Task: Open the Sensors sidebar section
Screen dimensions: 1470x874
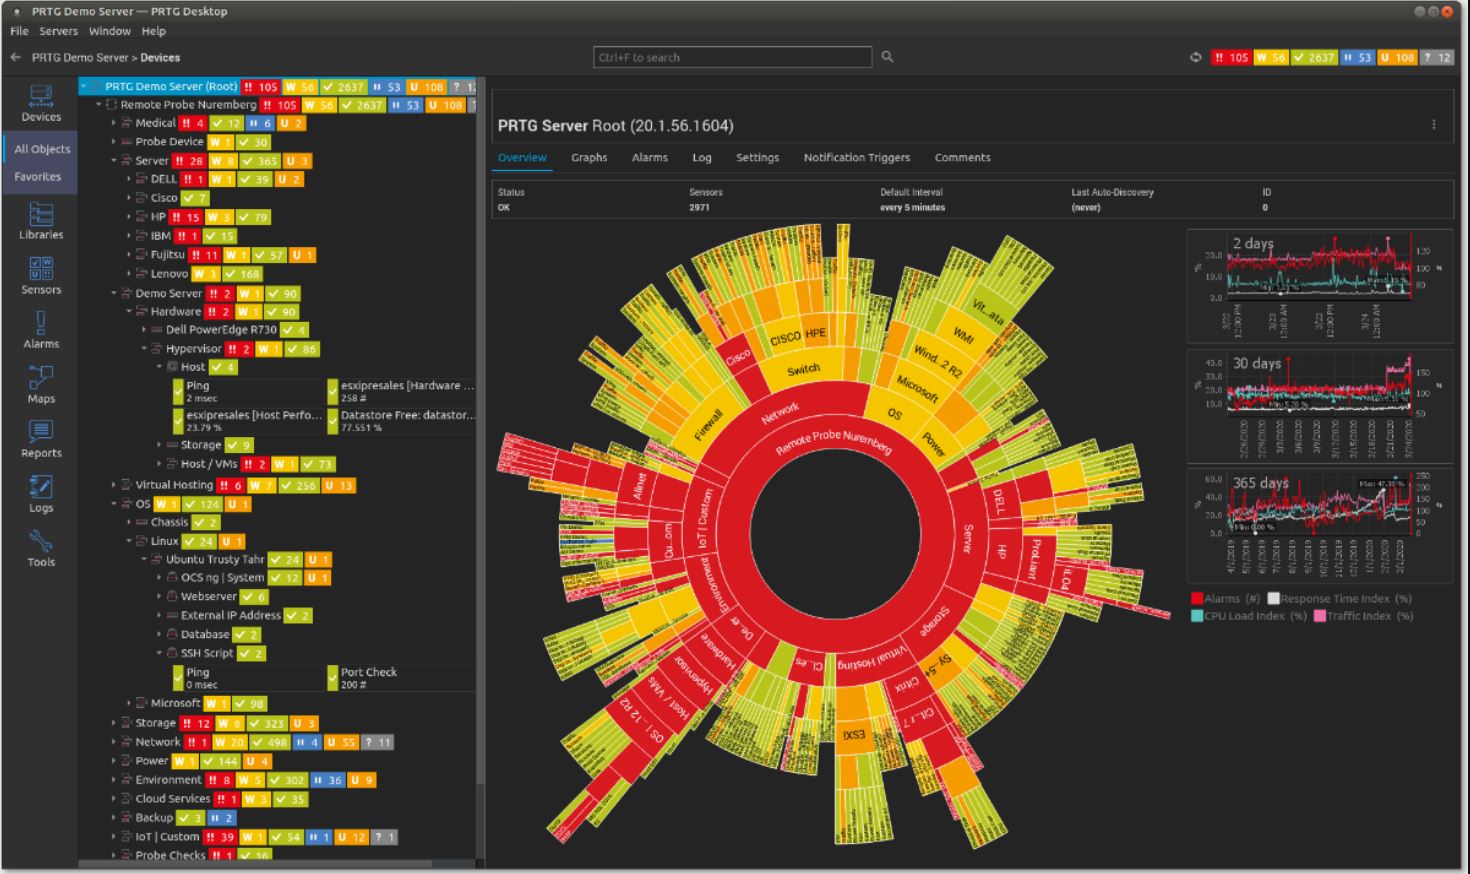Action: point(41,276)
